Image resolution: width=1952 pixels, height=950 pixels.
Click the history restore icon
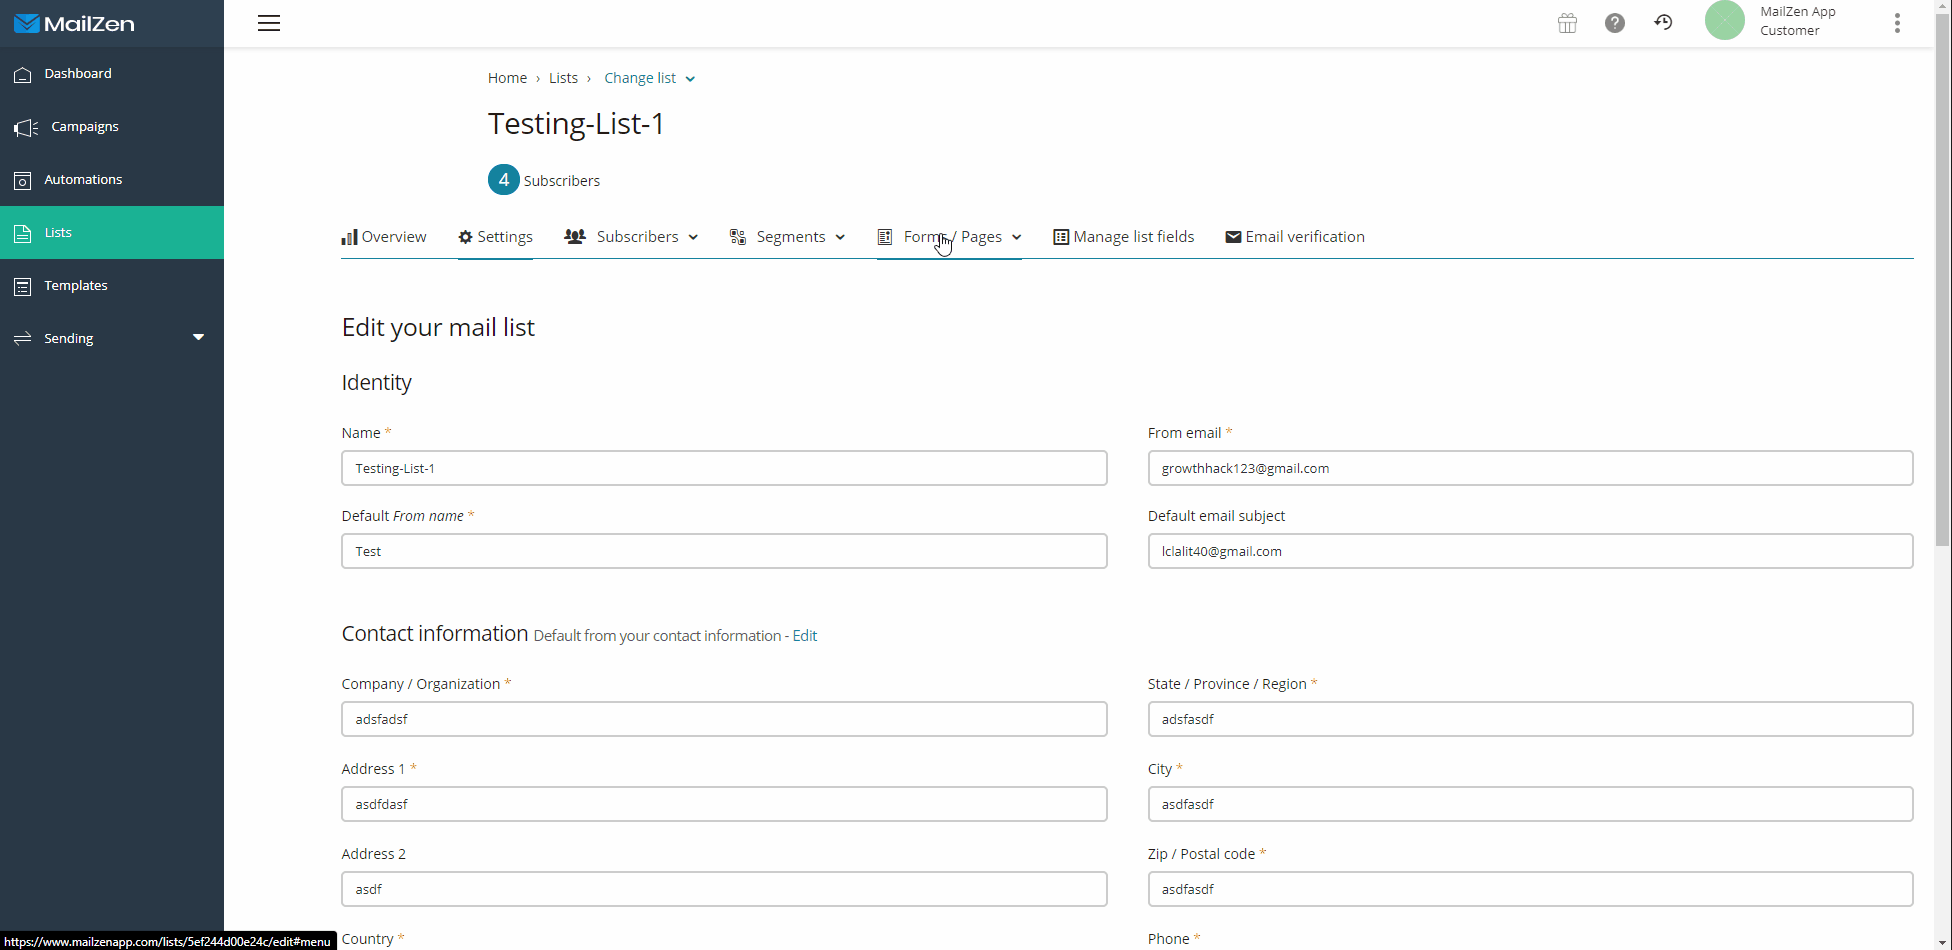click(1663, 23)
